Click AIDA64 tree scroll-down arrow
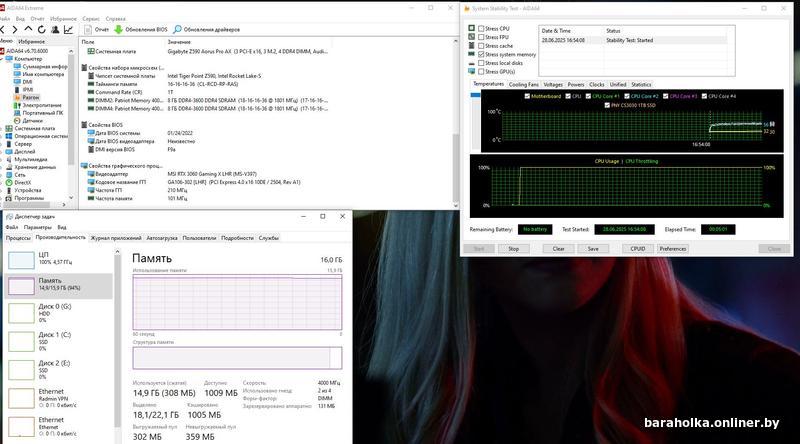The width and height of the screenshot is (800, 444). point(71,198)
